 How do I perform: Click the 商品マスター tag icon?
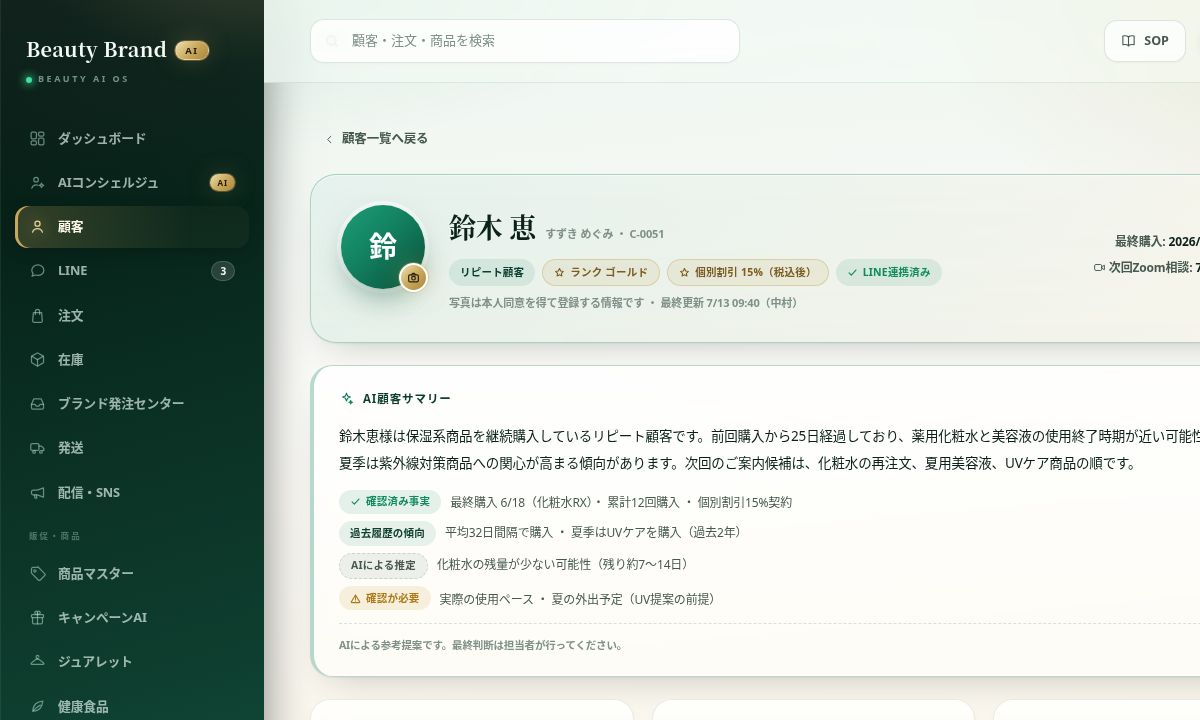coord(38,574)
